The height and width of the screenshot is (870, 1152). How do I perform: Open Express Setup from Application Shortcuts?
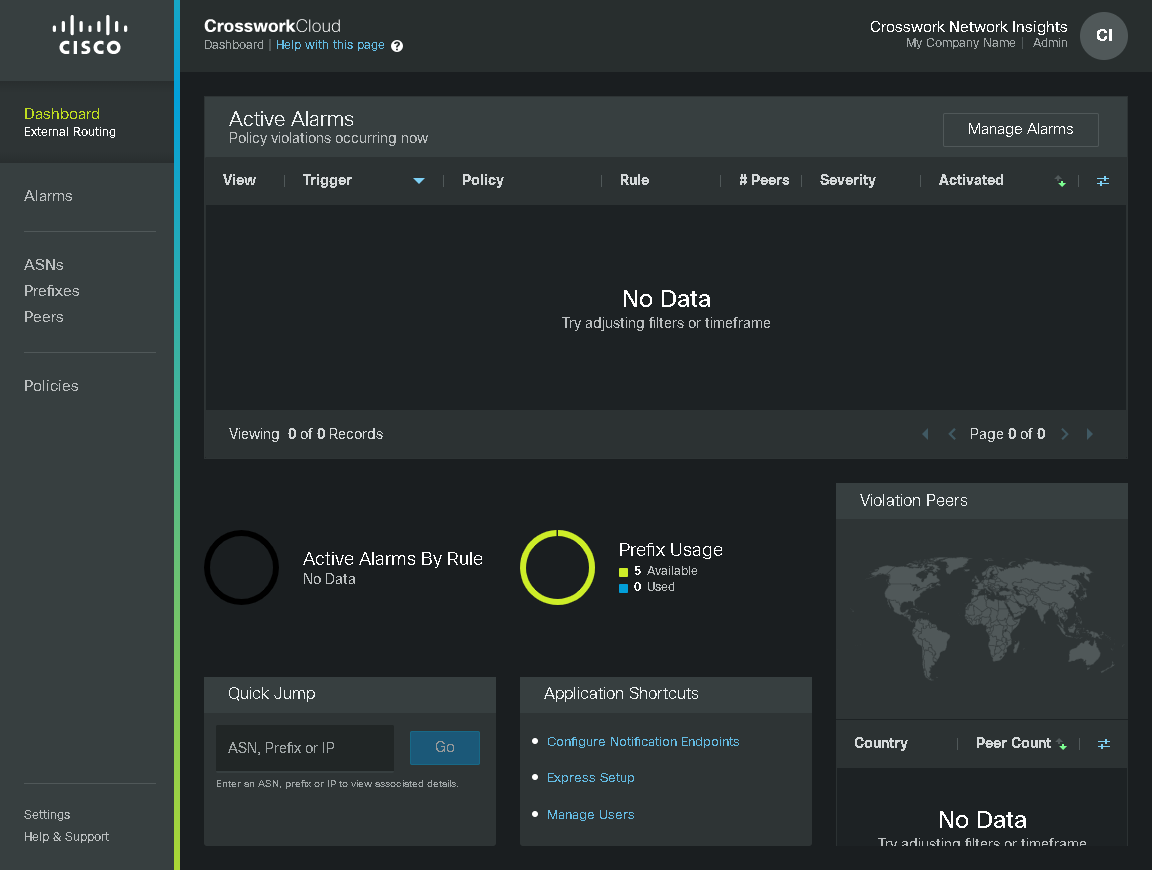[590, 777]
